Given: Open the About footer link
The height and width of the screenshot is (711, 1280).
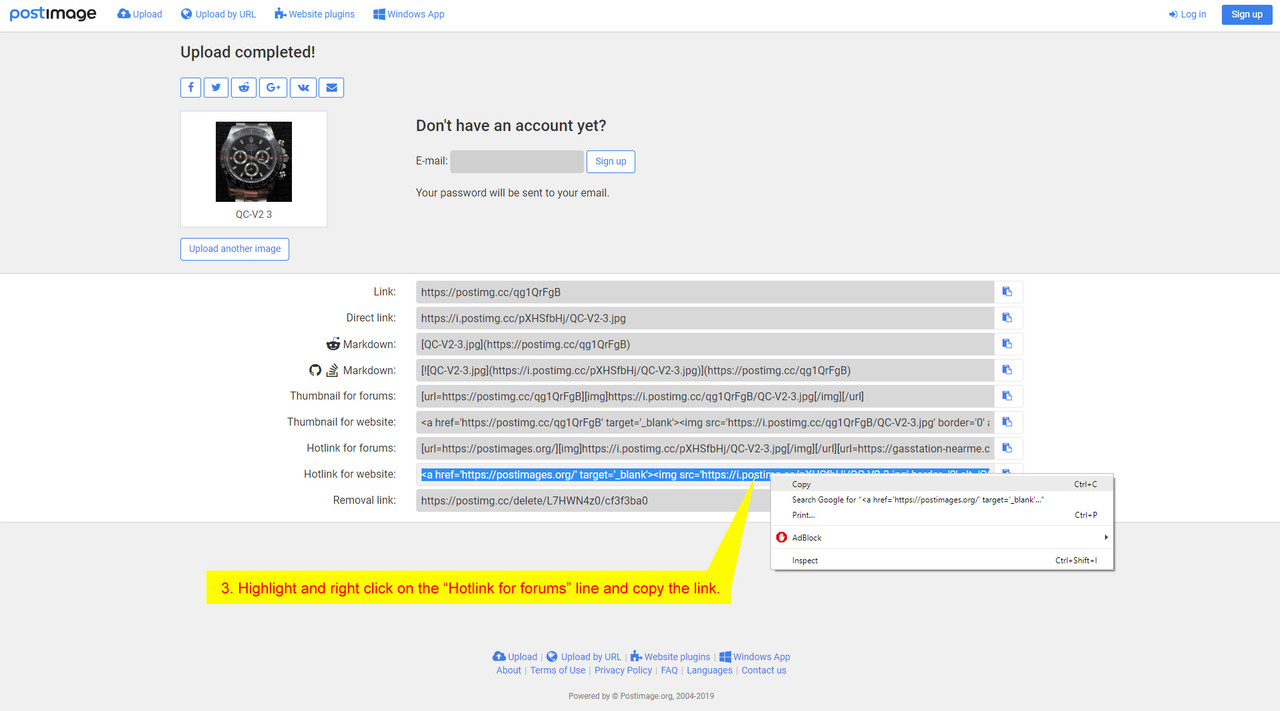Looking at the screenshot, I should point(509,670).
